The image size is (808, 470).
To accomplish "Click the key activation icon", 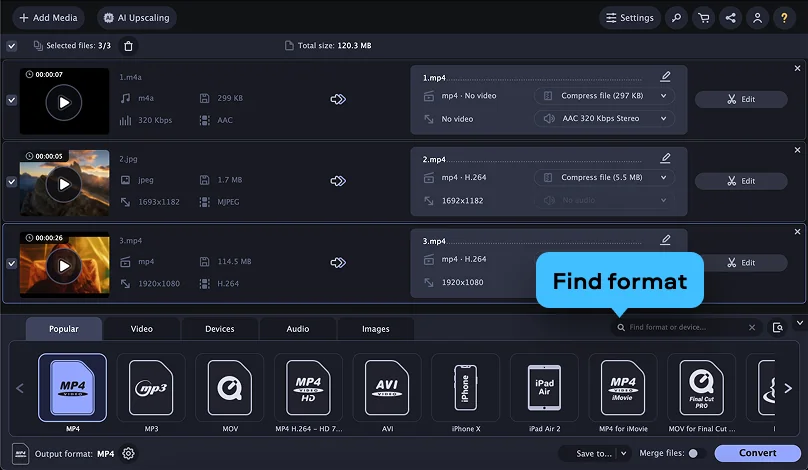I will click(x=676, y=18).
